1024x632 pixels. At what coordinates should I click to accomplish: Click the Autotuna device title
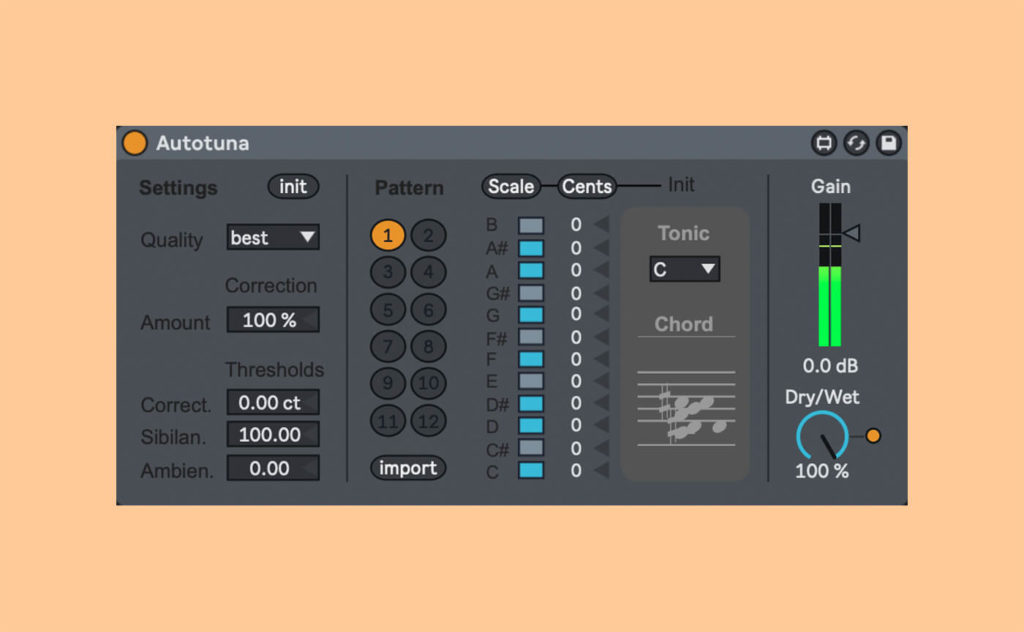[x=202, y=143]
